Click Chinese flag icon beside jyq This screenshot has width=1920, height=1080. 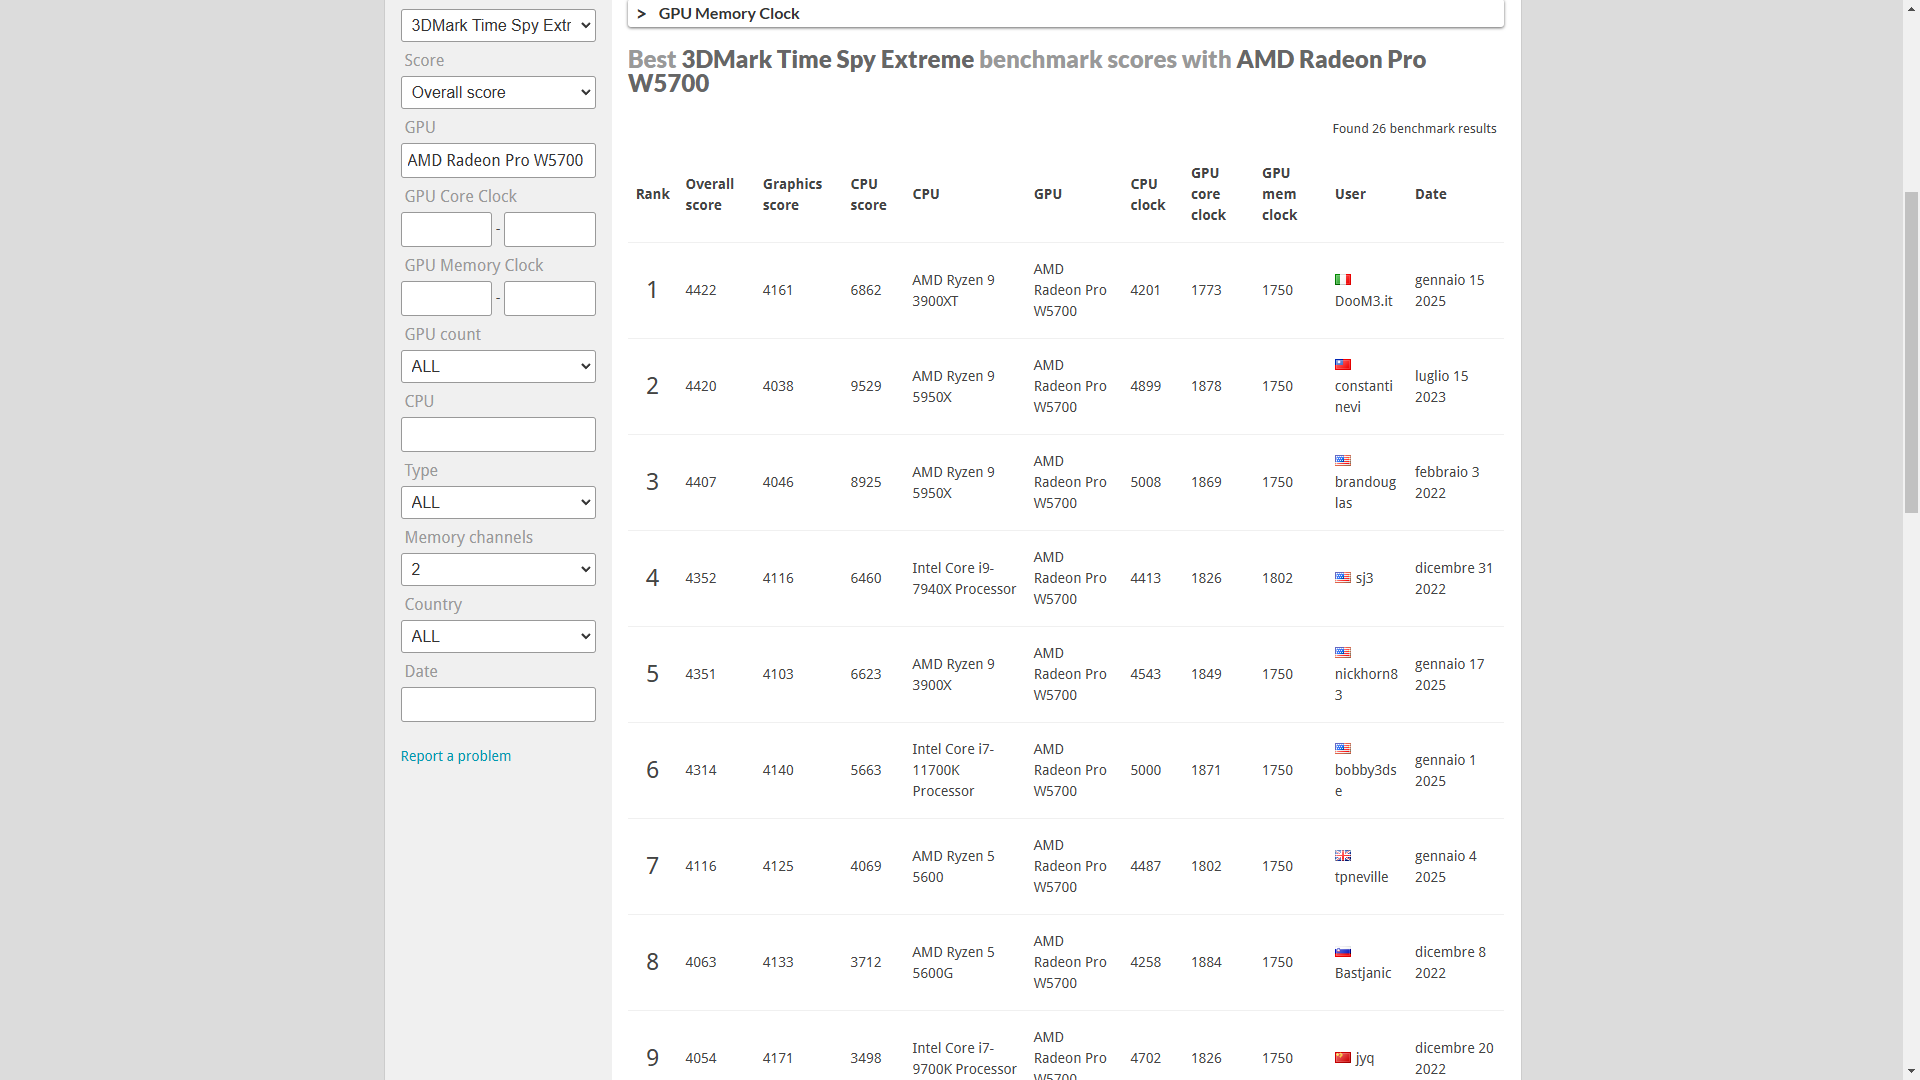coord(1343,1058)
